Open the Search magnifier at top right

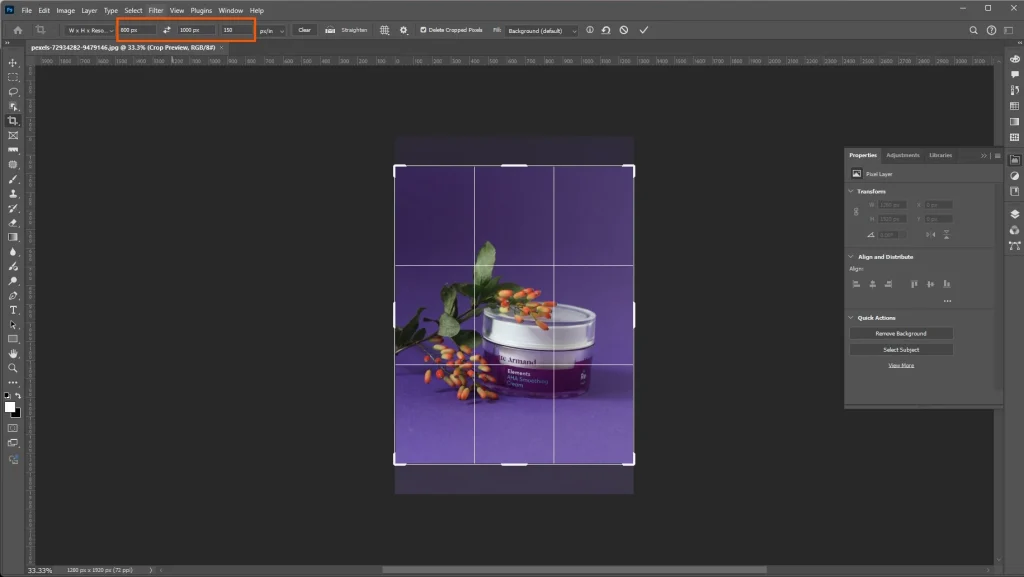pyautogui.click(x=973, y=30)
